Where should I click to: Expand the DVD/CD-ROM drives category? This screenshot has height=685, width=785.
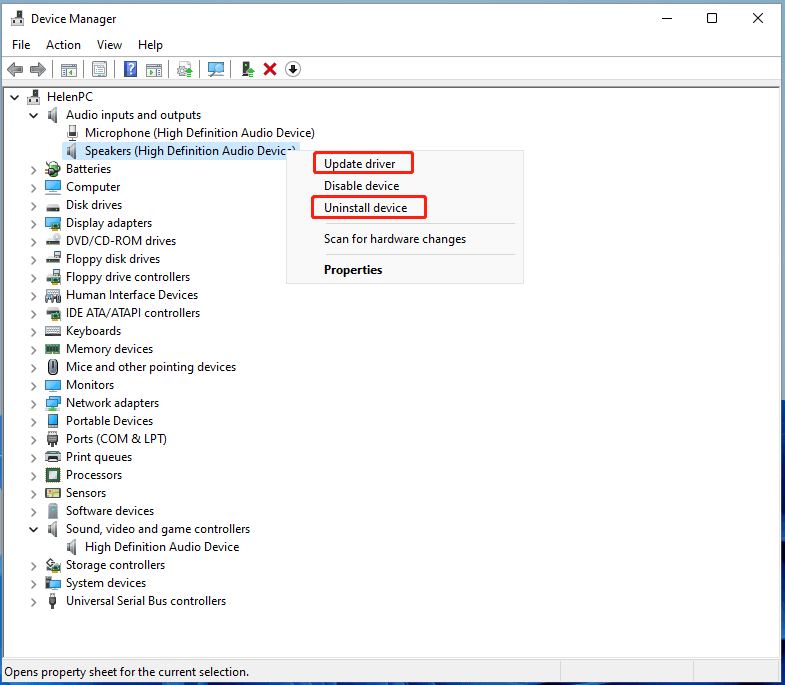pyautogui.click(x=34, y=242)
